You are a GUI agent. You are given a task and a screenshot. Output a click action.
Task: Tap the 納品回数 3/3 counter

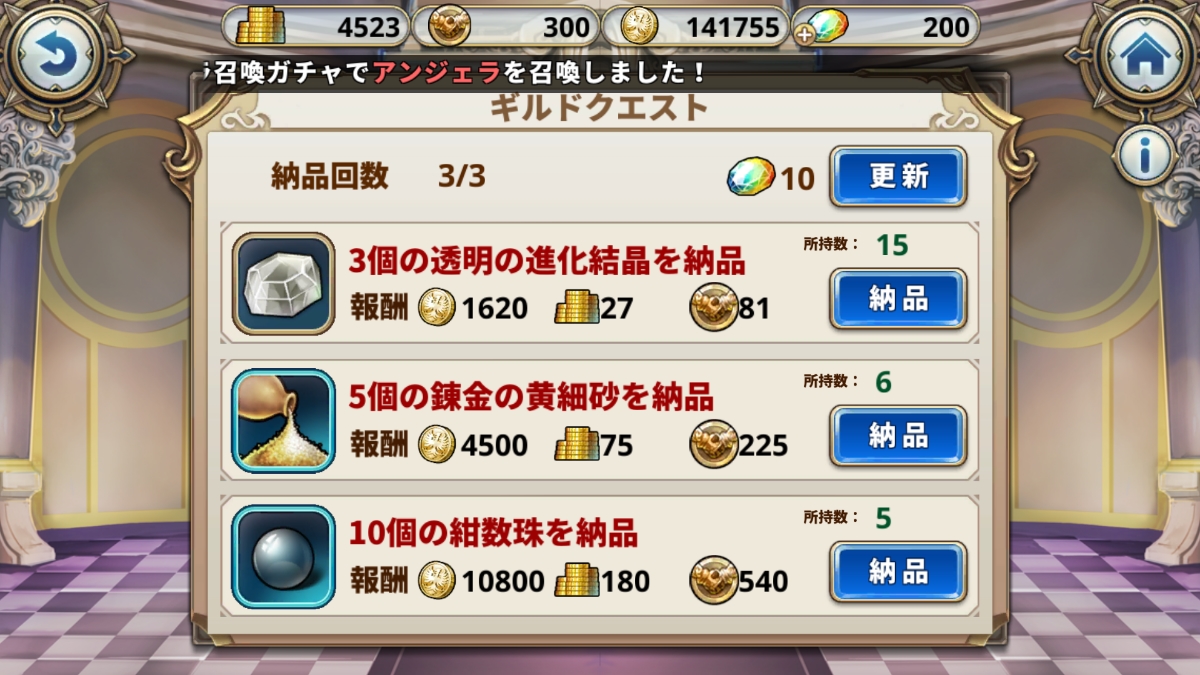point(378,177)
